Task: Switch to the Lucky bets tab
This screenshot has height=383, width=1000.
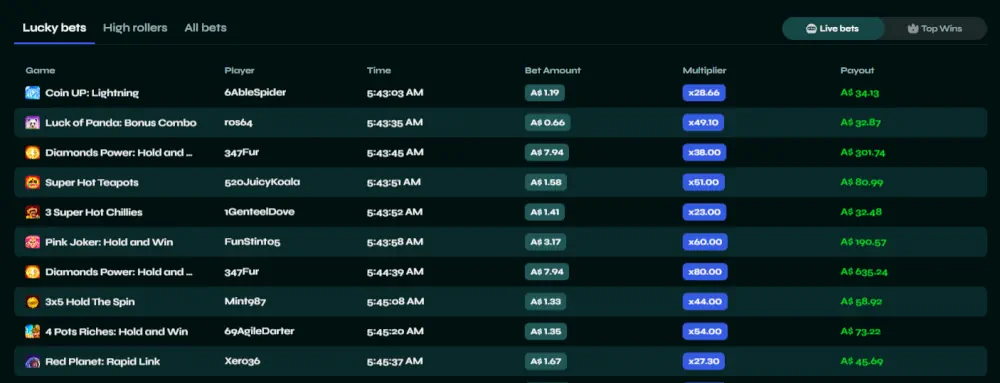Action: (54, 28)
